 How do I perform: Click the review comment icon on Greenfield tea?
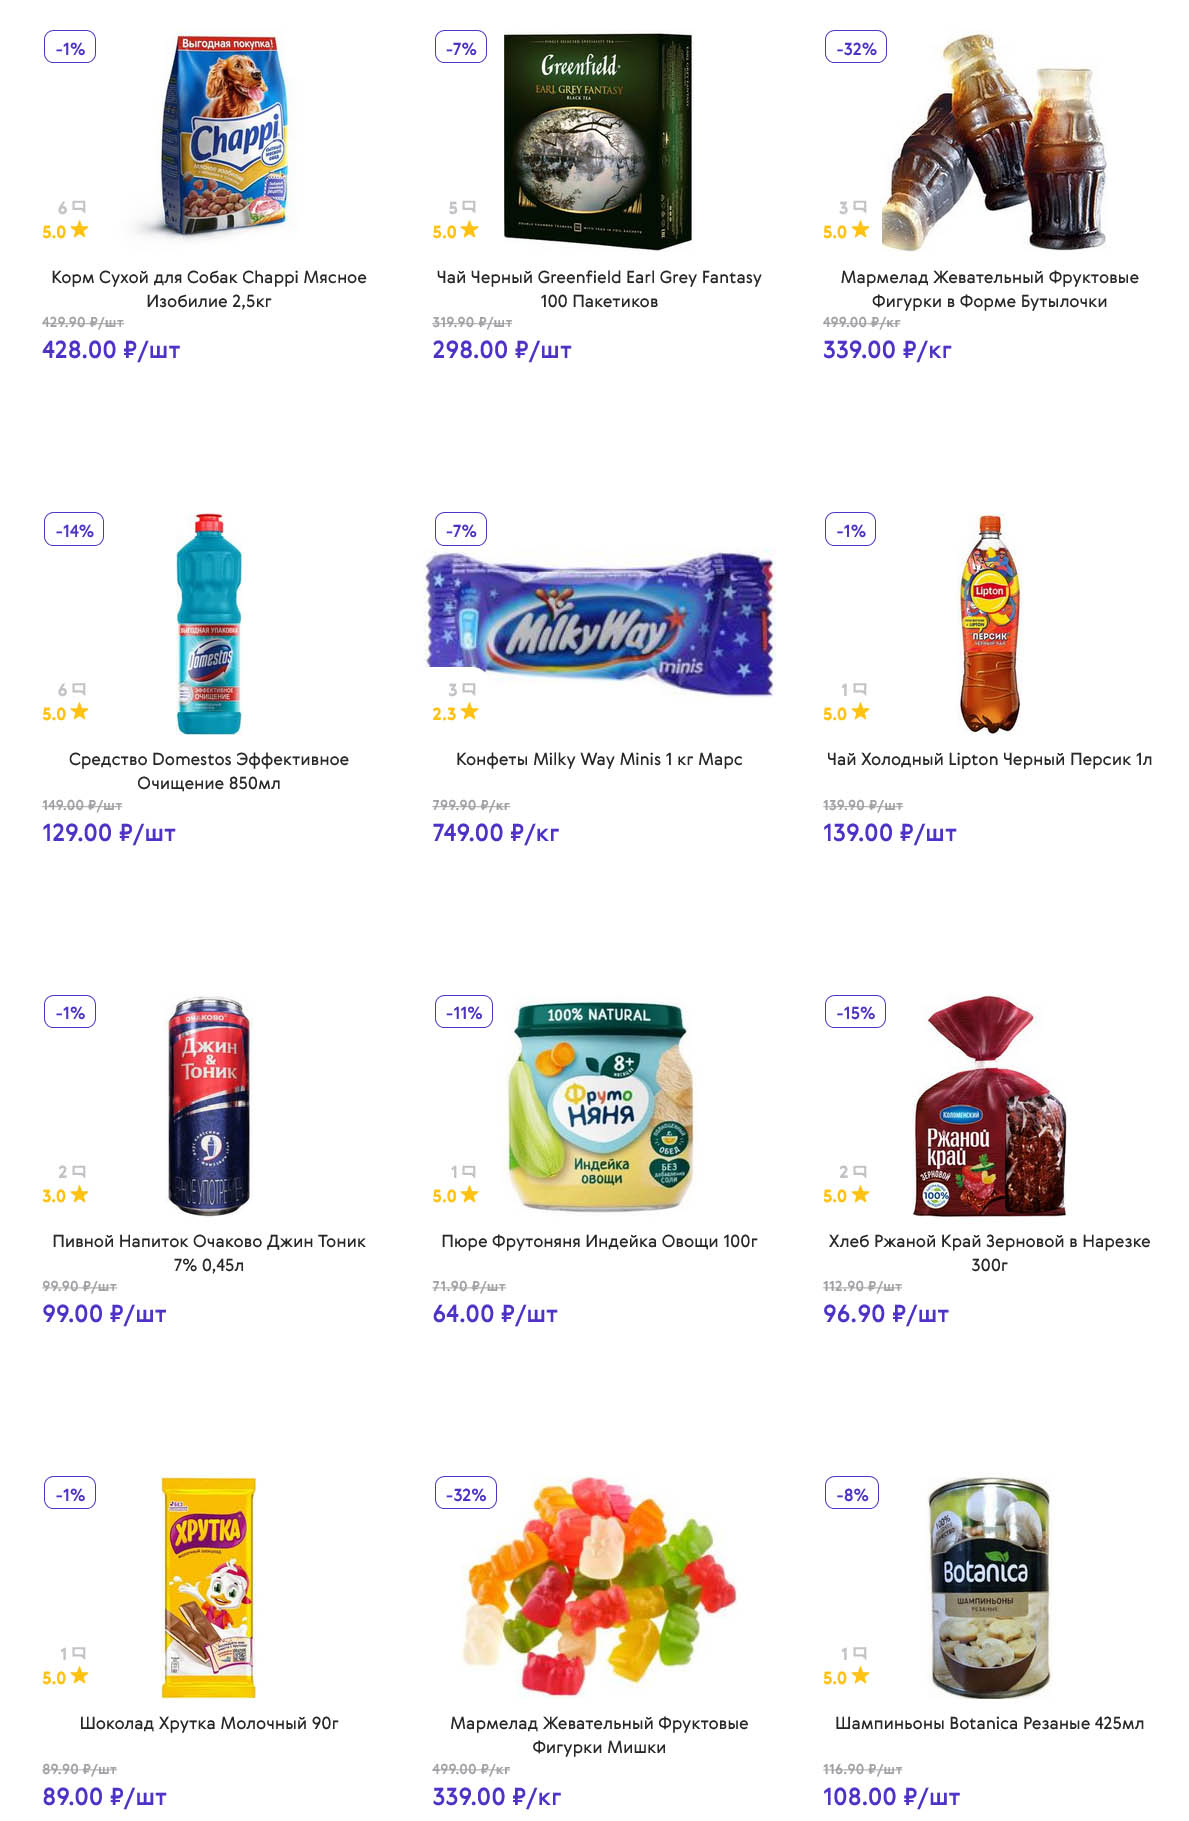(x=469, y=207)
